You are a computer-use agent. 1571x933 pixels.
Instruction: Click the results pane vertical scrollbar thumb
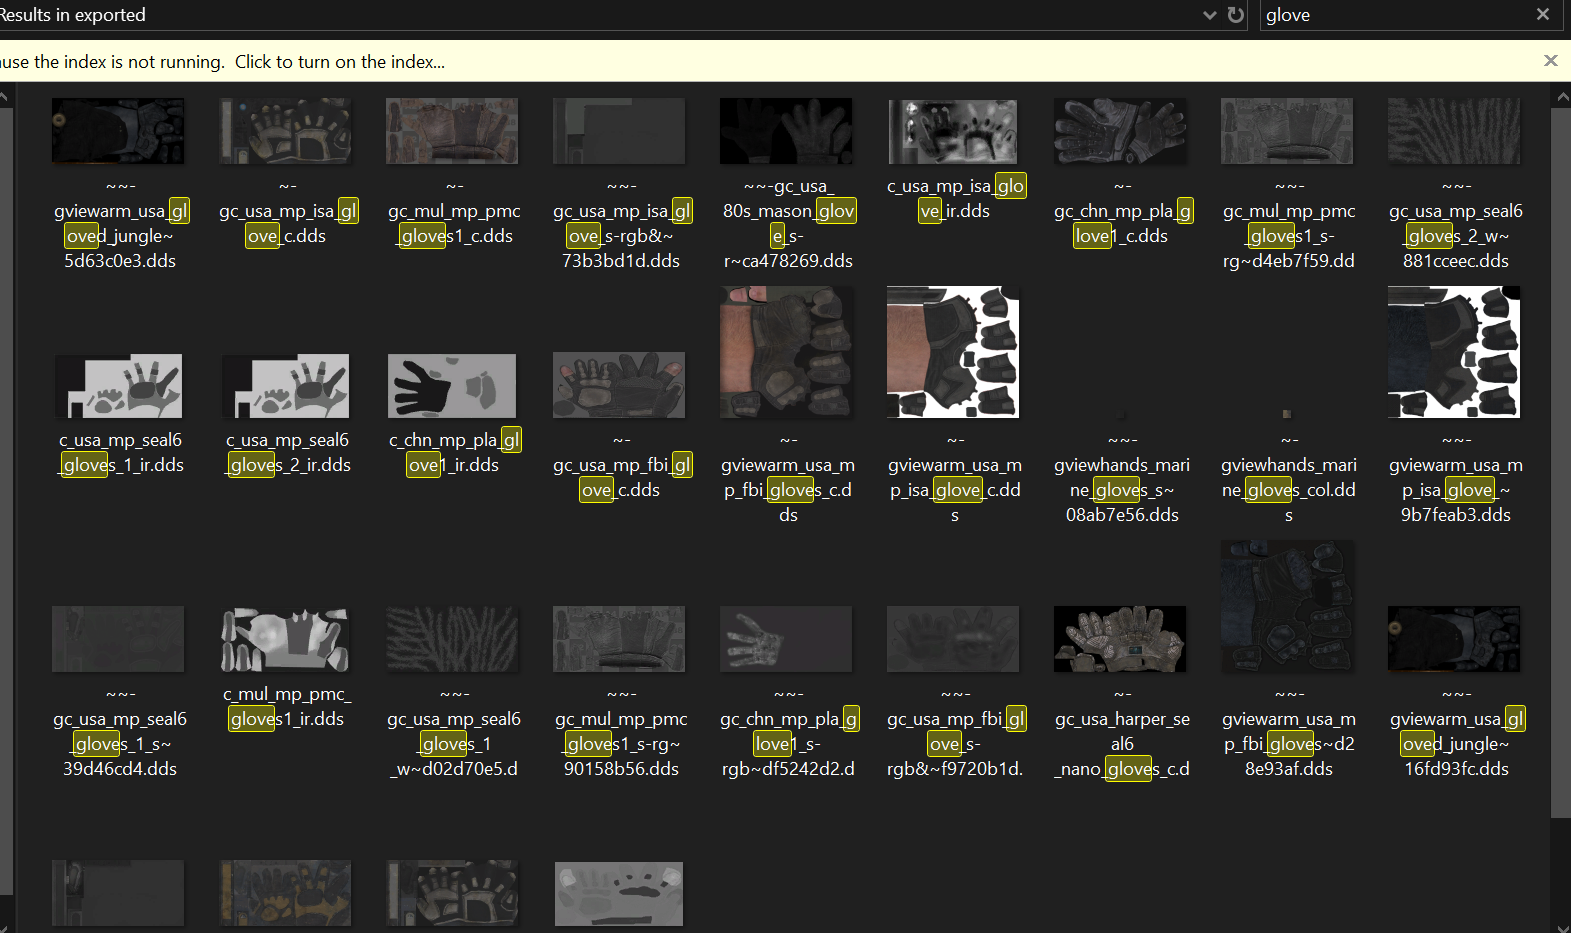tap(1561, 463)
